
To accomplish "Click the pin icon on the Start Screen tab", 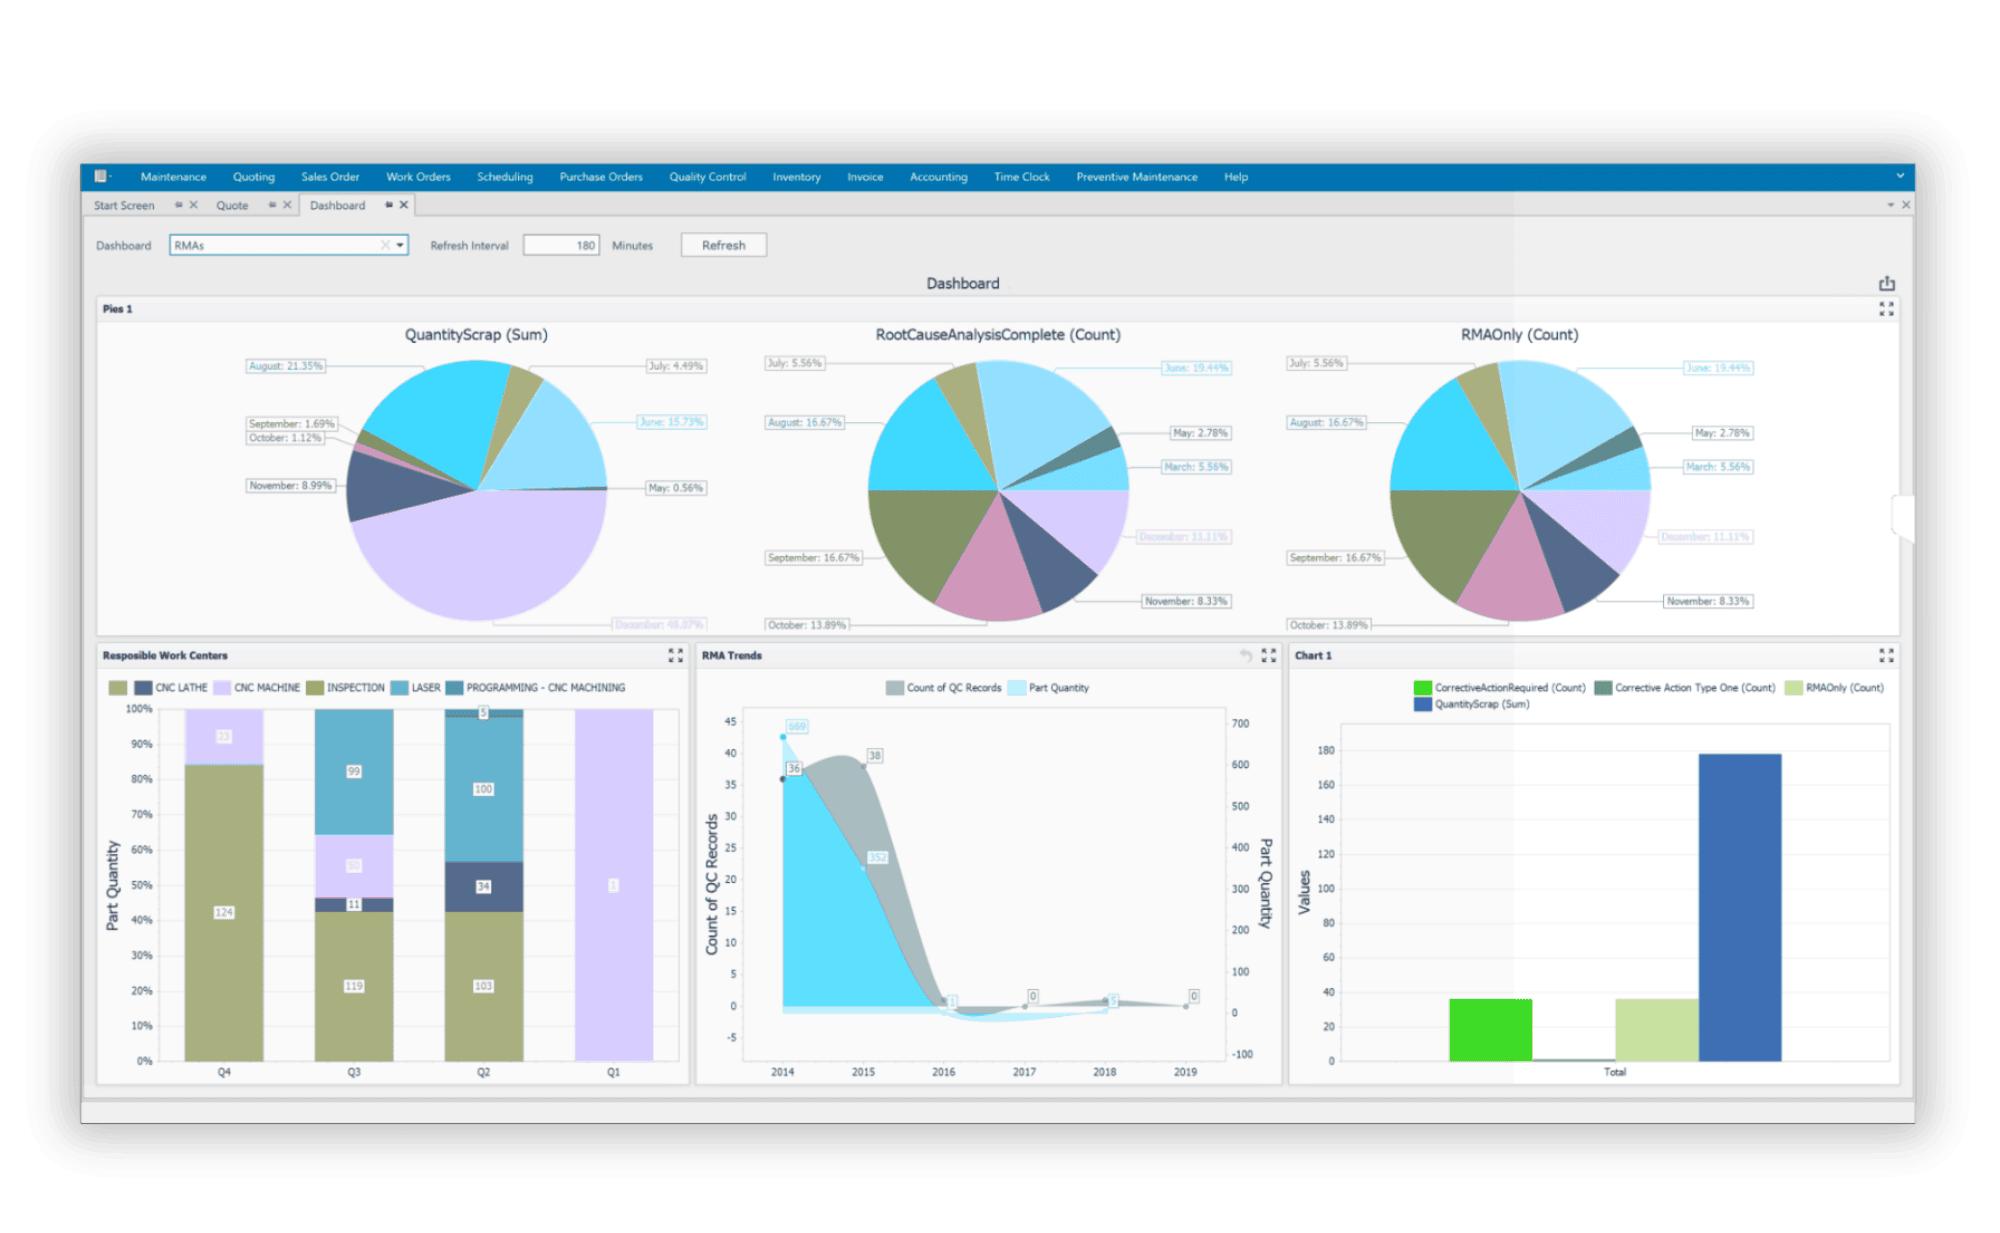I will (x=177, y=204).
